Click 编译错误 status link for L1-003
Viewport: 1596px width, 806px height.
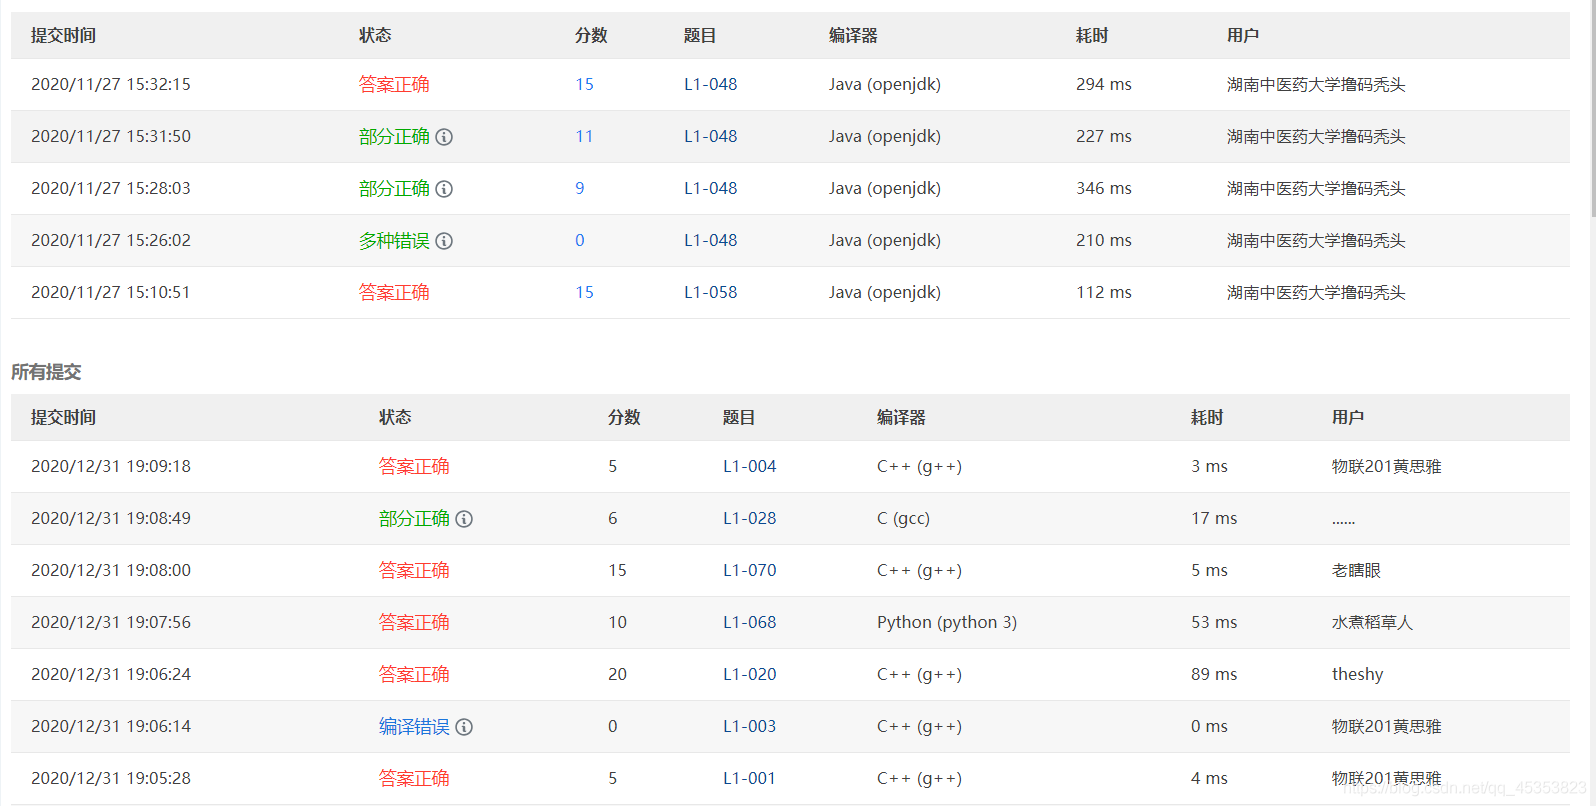(414, 726)
